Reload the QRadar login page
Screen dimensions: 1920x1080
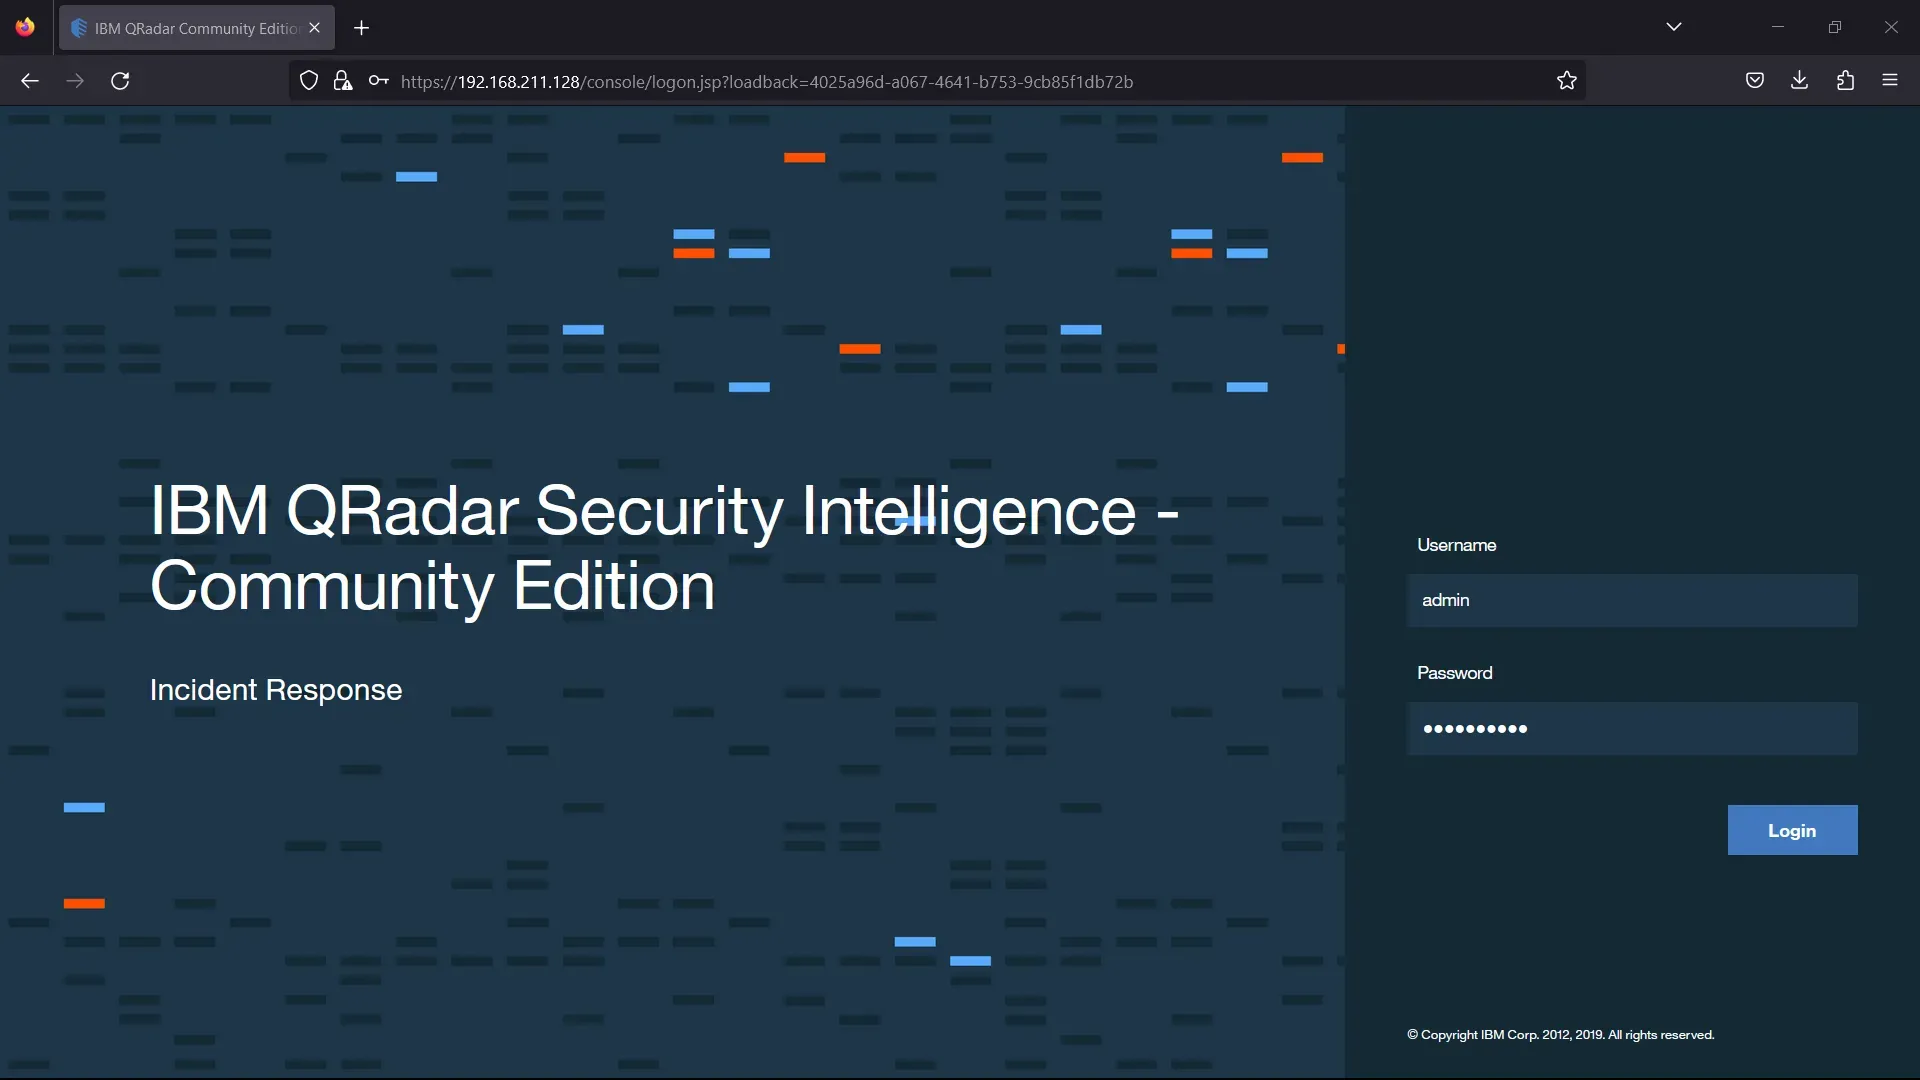[120, 81]
